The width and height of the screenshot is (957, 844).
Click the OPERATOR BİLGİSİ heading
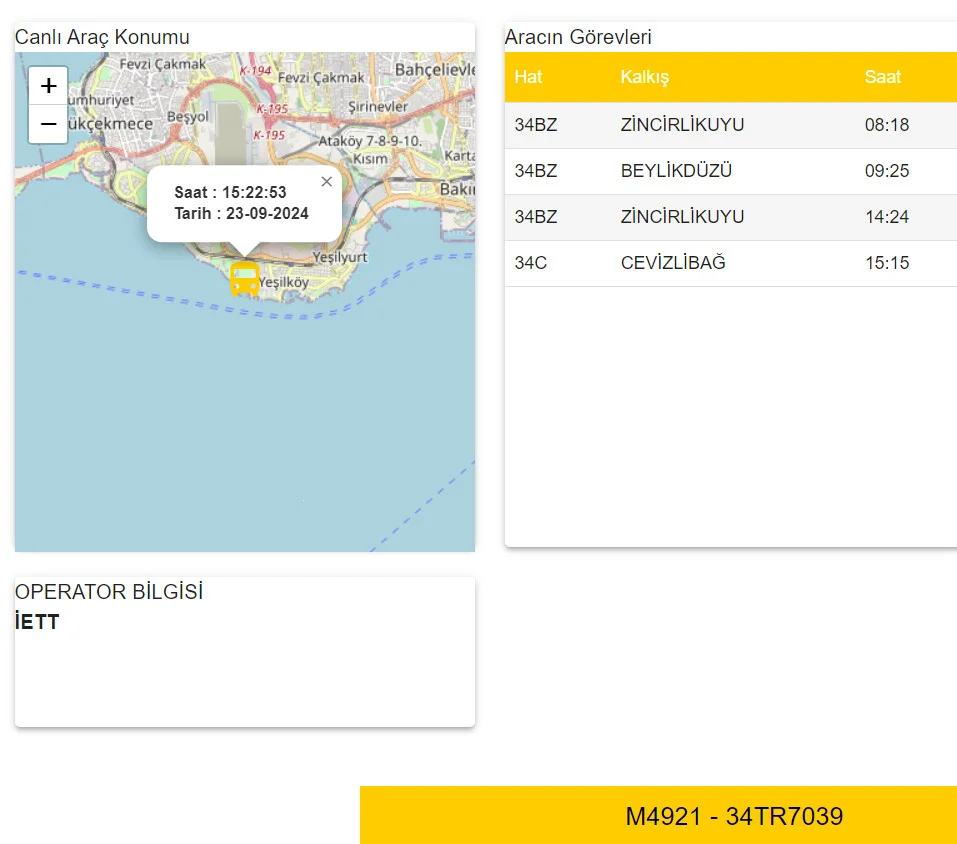click(109, 592)
